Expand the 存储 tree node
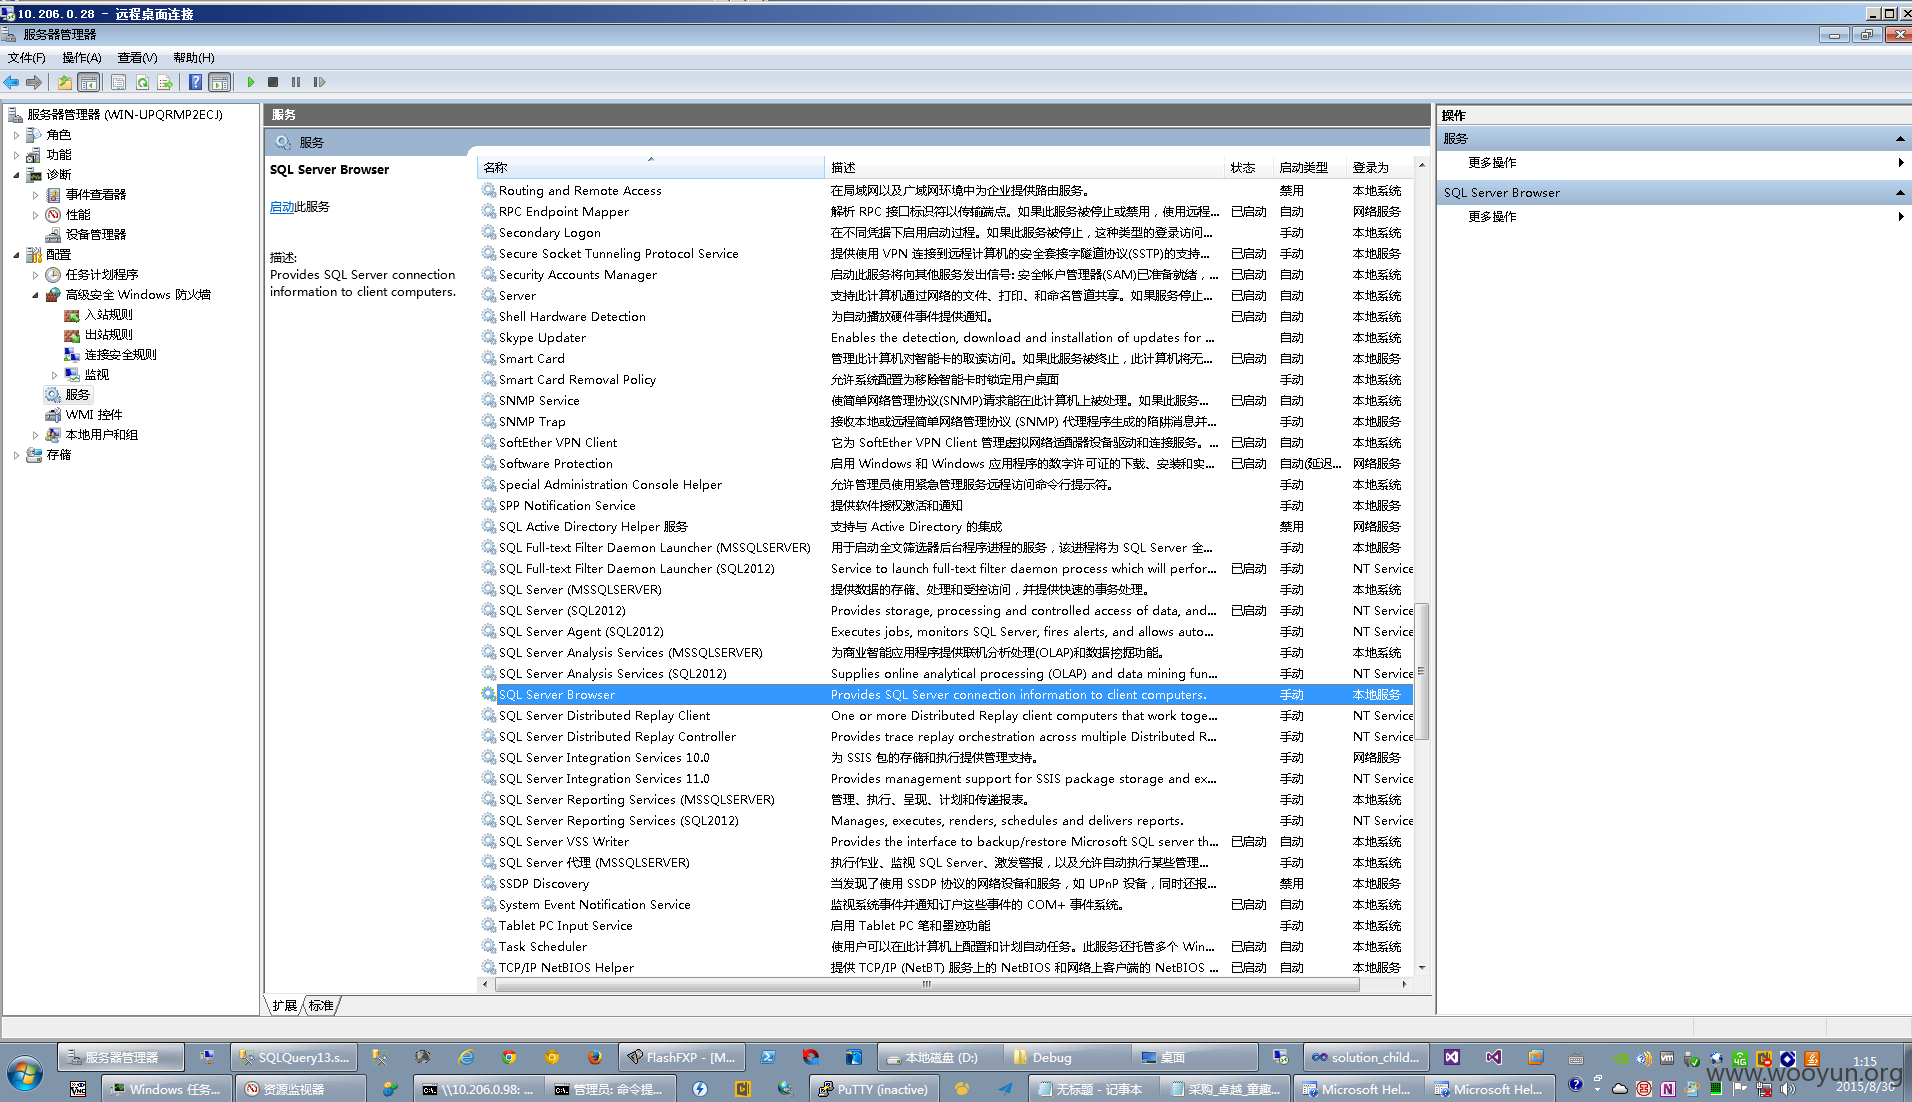This screenshot has height=1102, width=1912. tap(16, 455)
